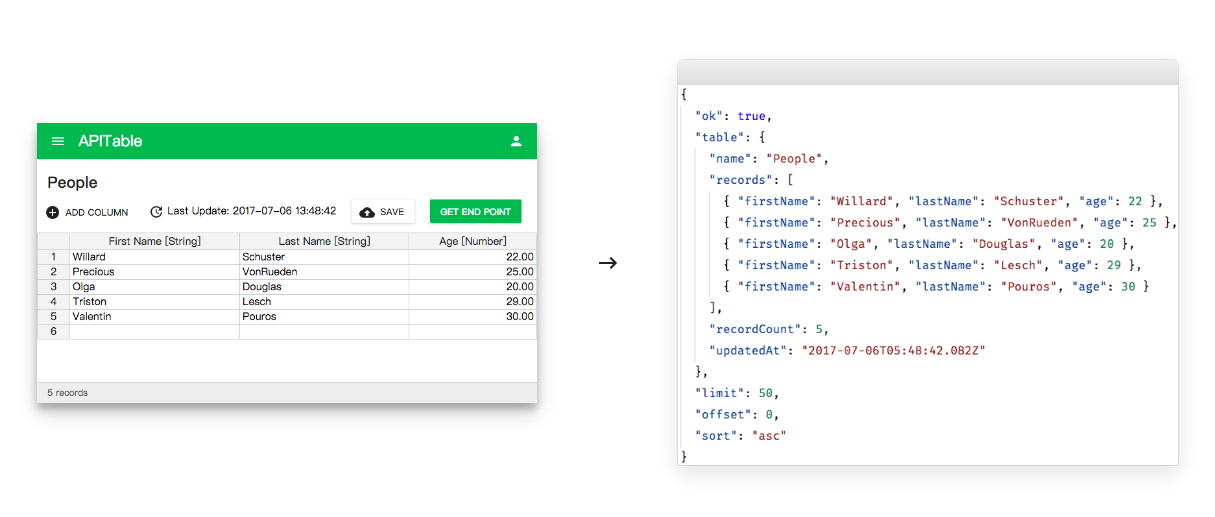Select the cell containing Valentin
This screenshot has width=1215, height=517.
tap(154, 317)
